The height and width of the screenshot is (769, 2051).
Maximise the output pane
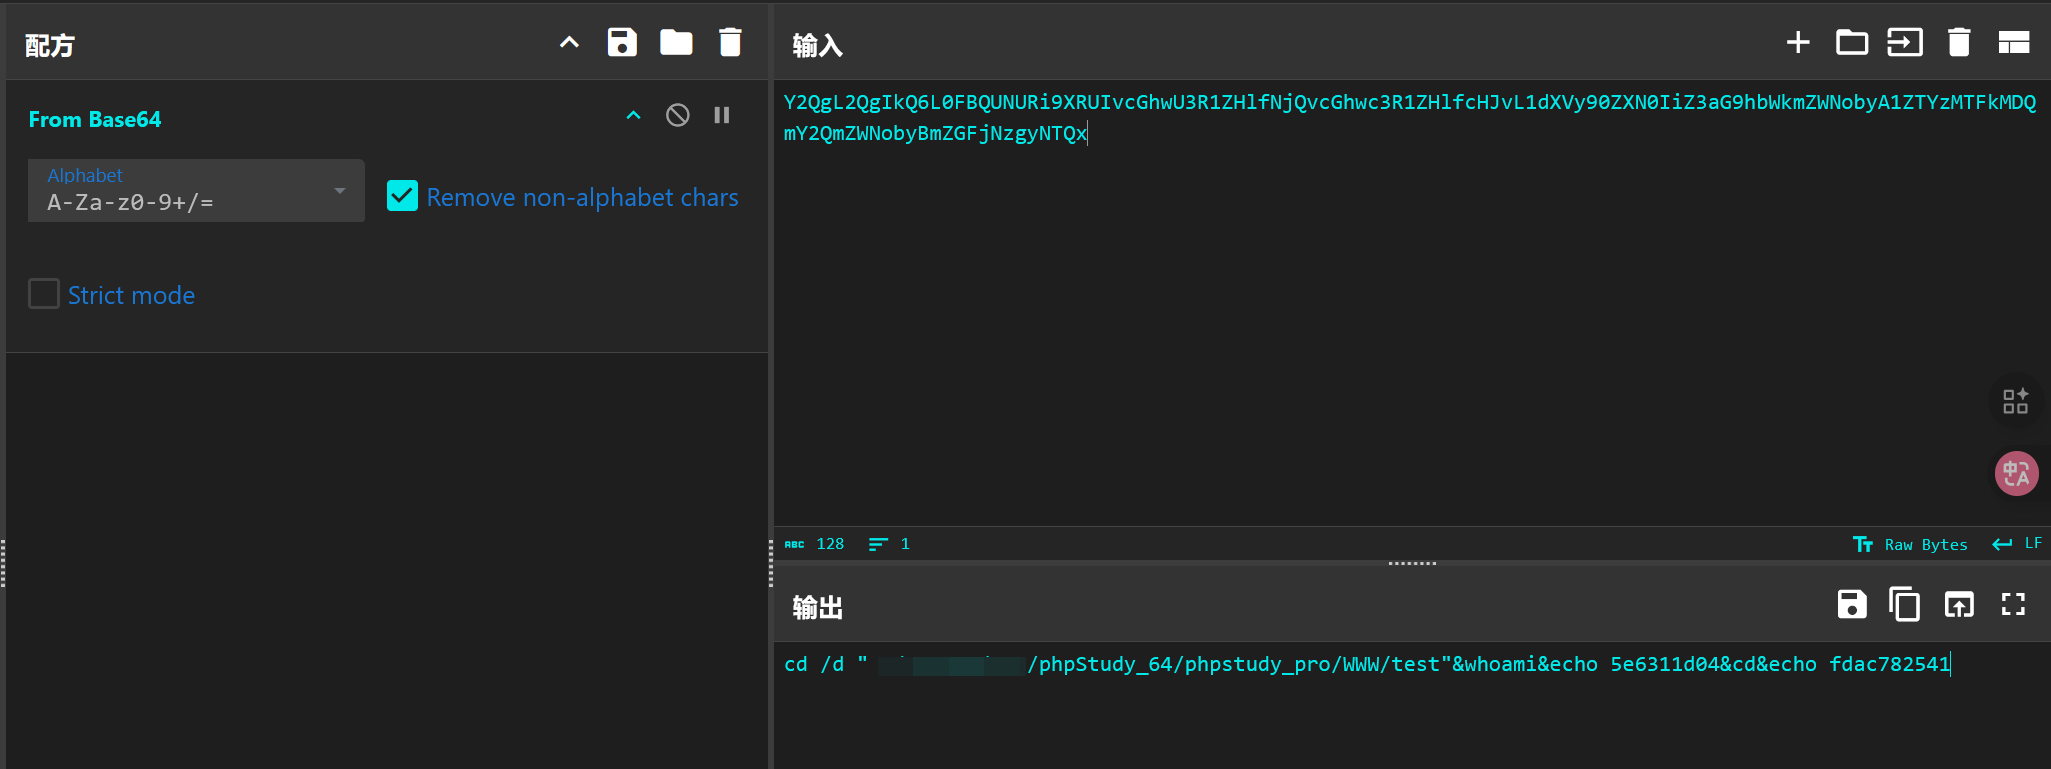click(2012, 605)
